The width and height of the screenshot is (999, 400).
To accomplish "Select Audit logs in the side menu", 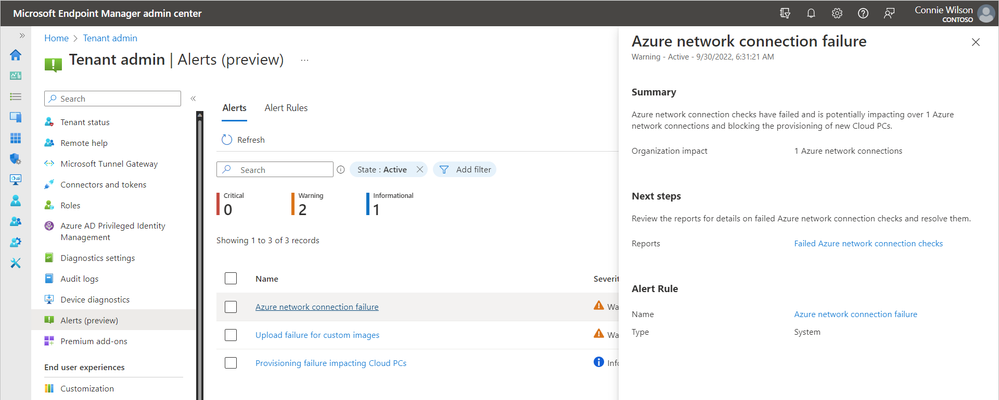I will [x=88, y=279].
